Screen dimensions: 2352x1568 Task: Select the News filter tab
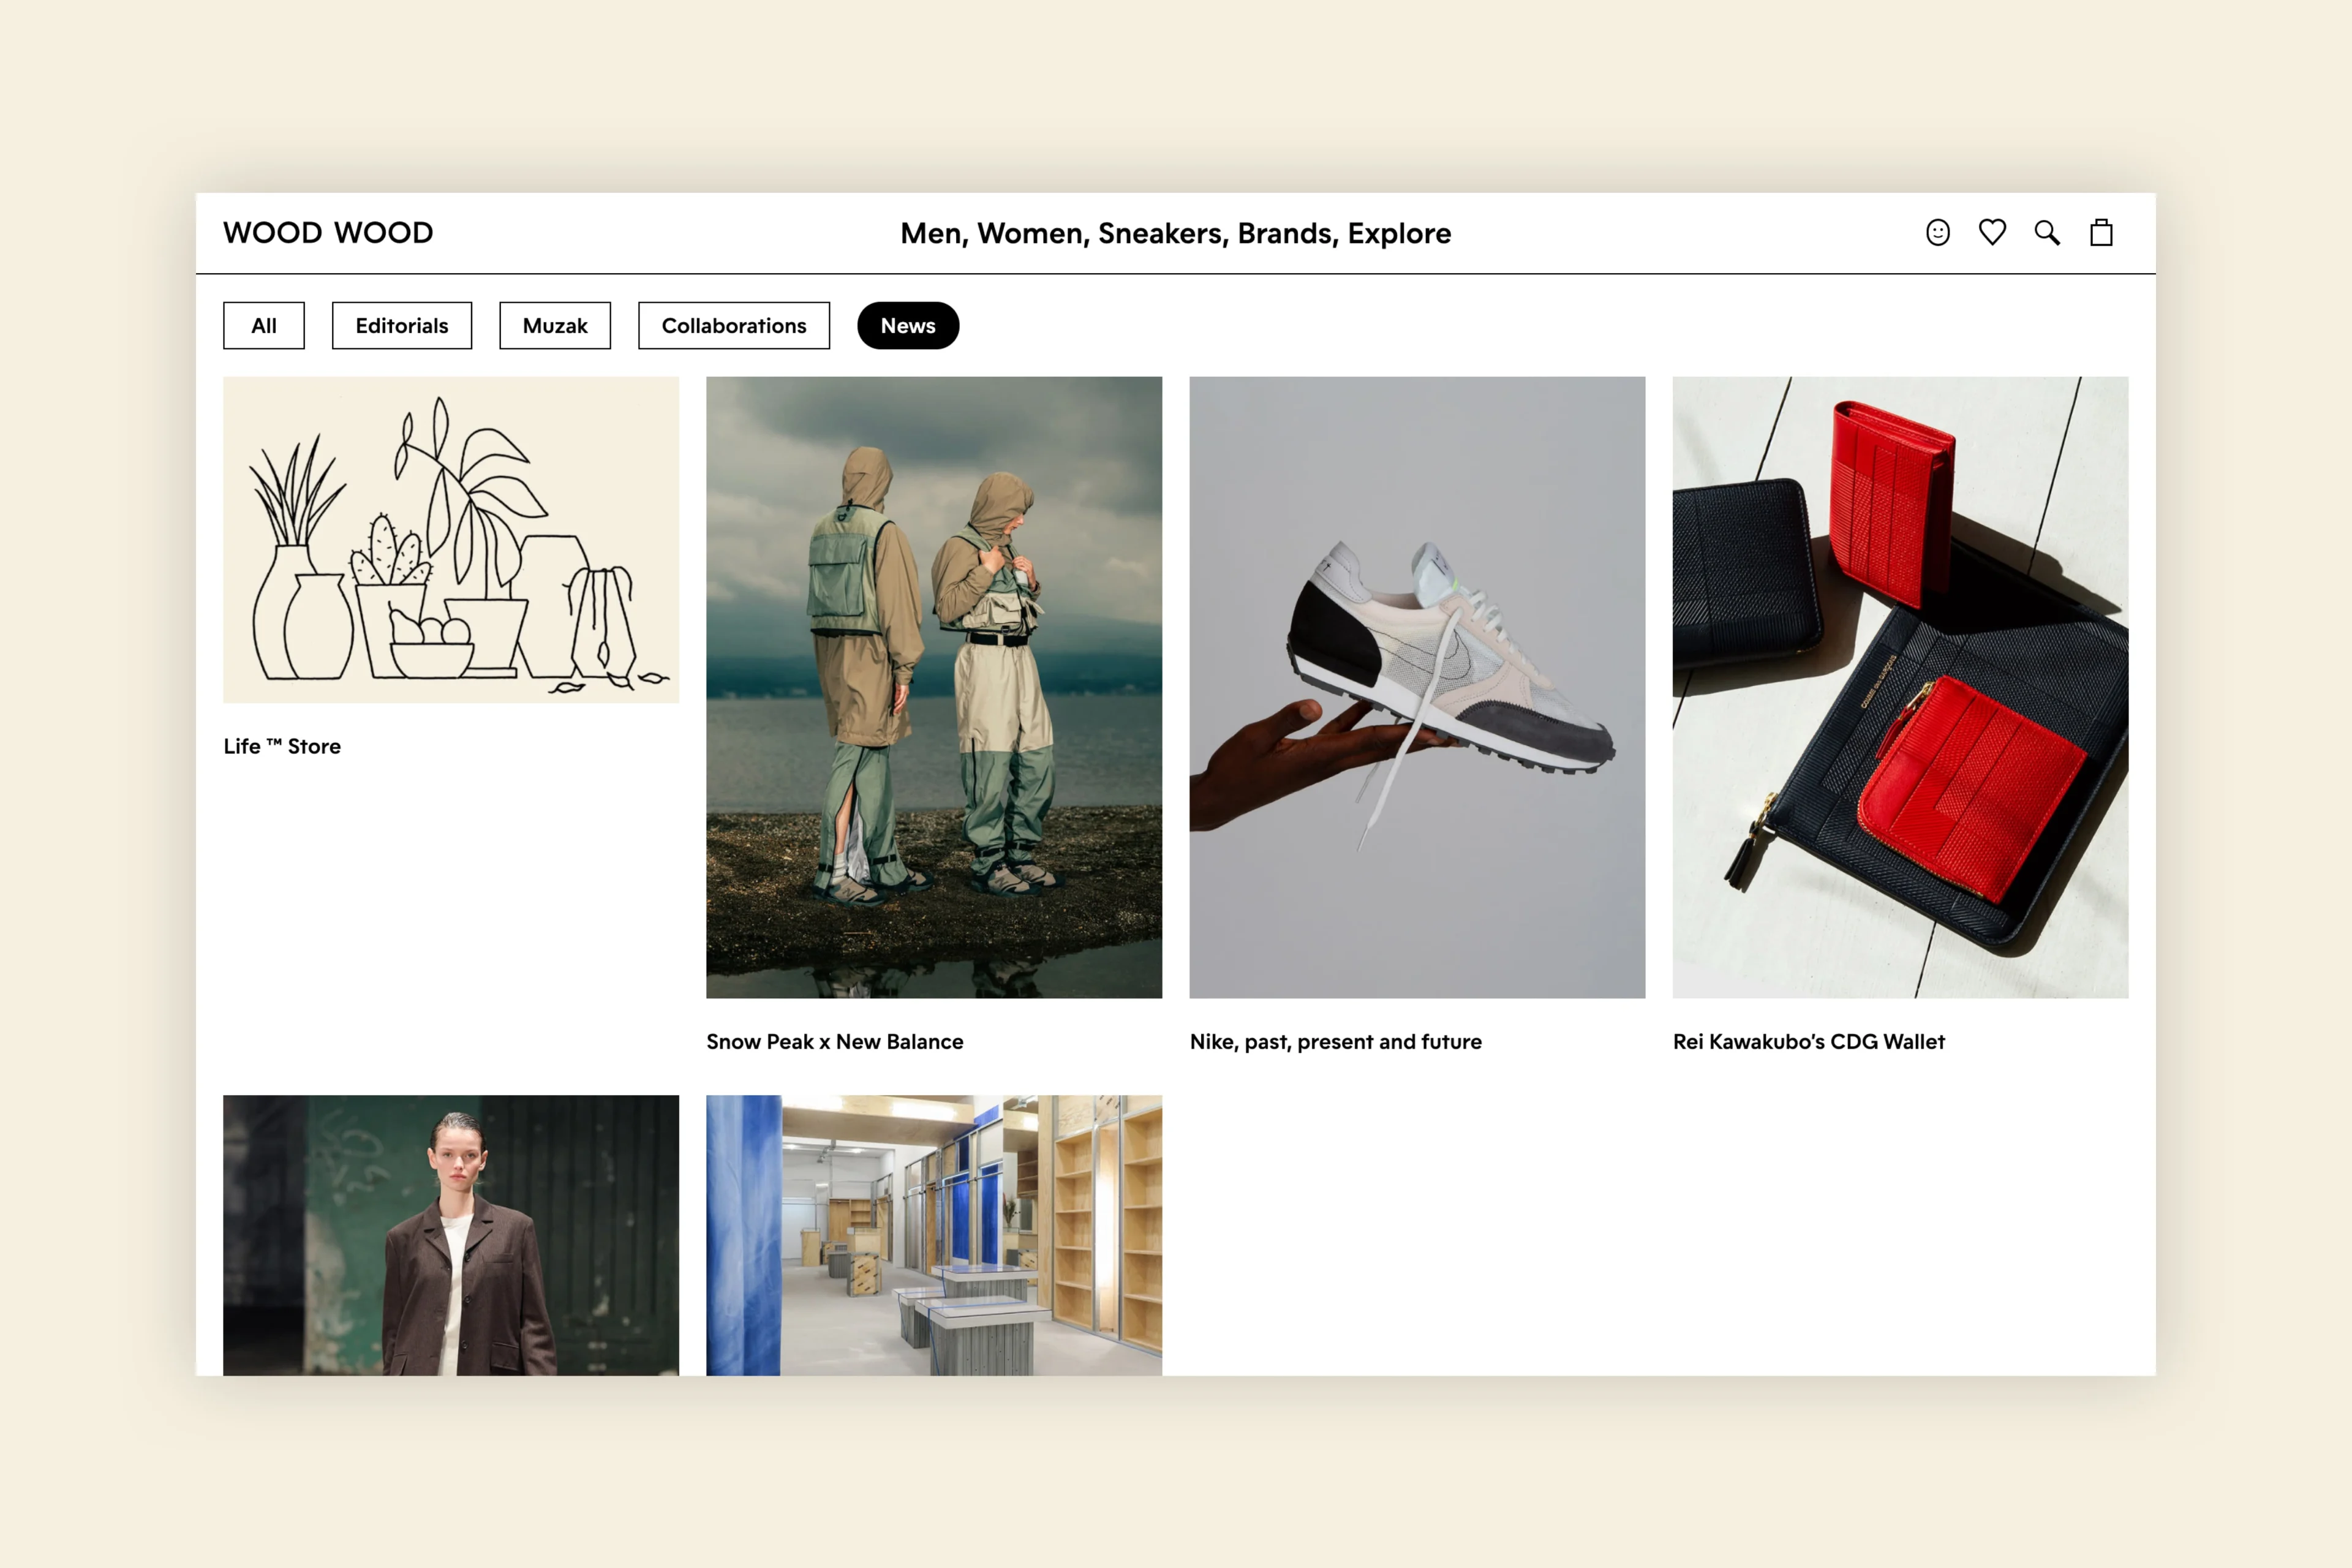click(908, 324)
